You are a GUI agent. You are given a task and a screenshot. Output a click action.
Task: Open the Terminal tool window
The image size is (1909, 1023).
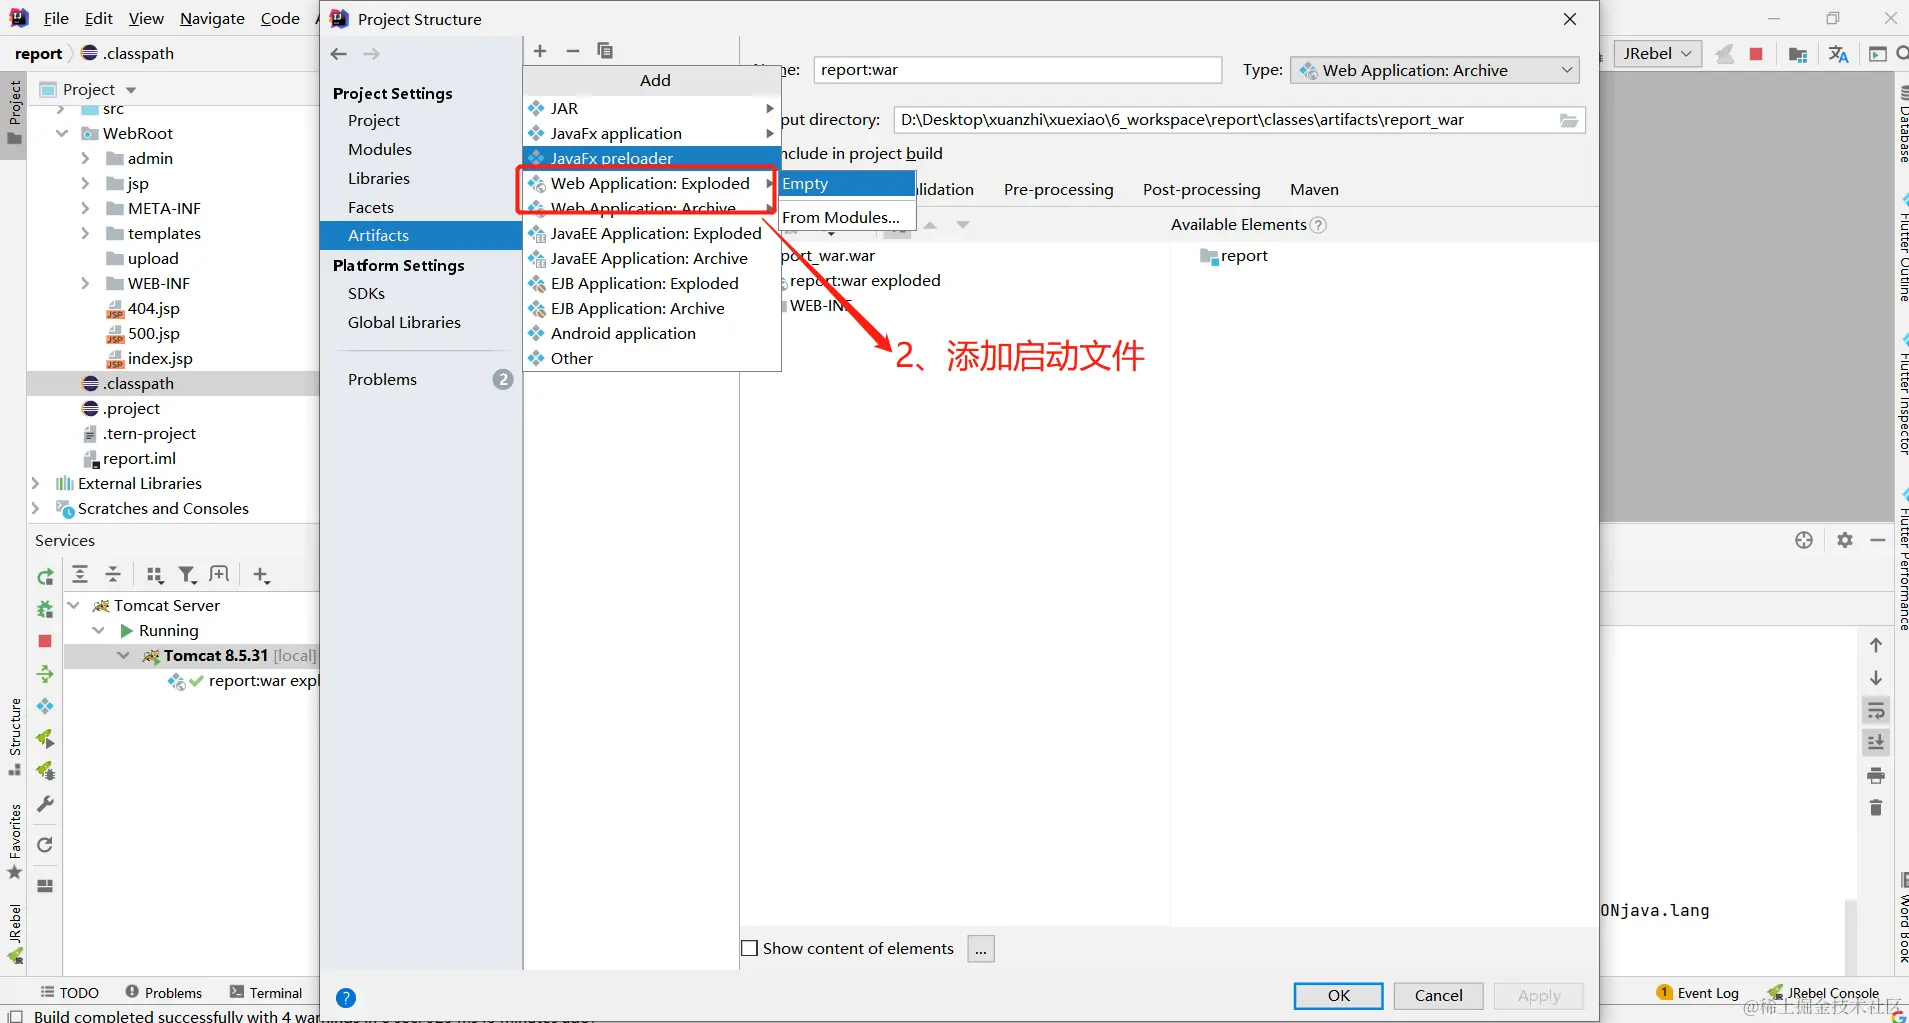tap(266, 993)
